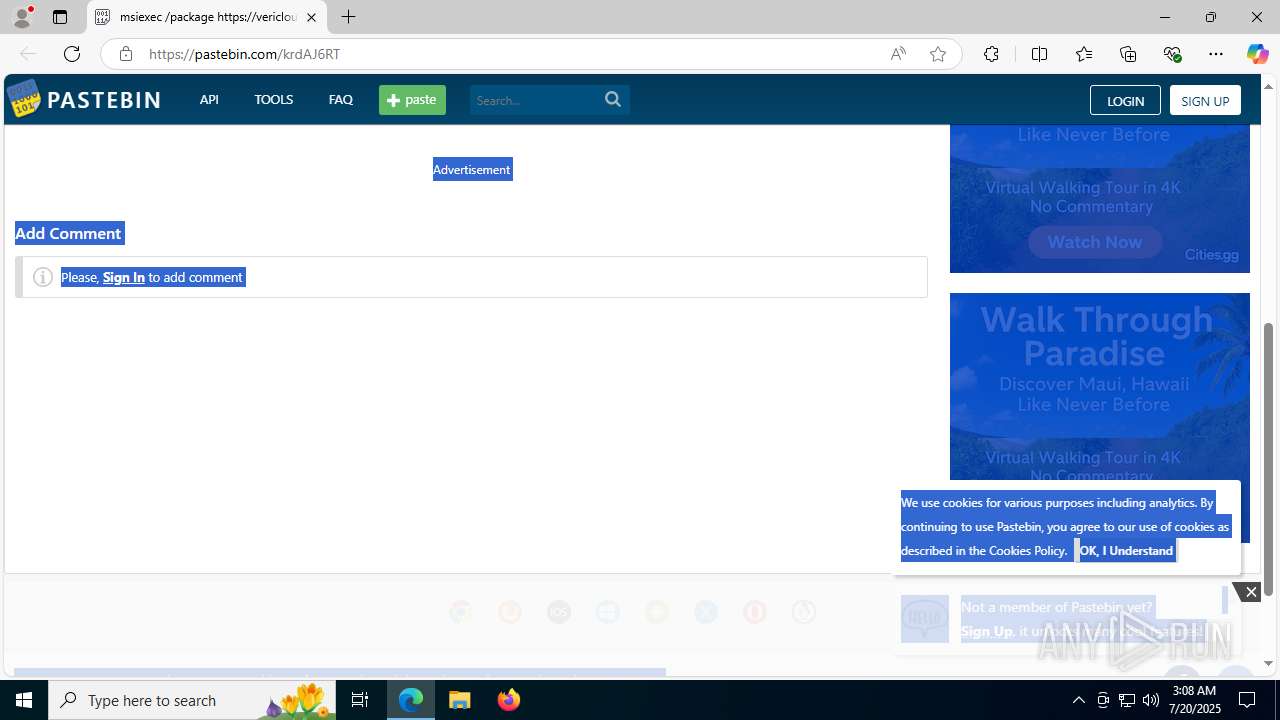
Task: Open Browser essentials
Action: (x=1172, y=54)
